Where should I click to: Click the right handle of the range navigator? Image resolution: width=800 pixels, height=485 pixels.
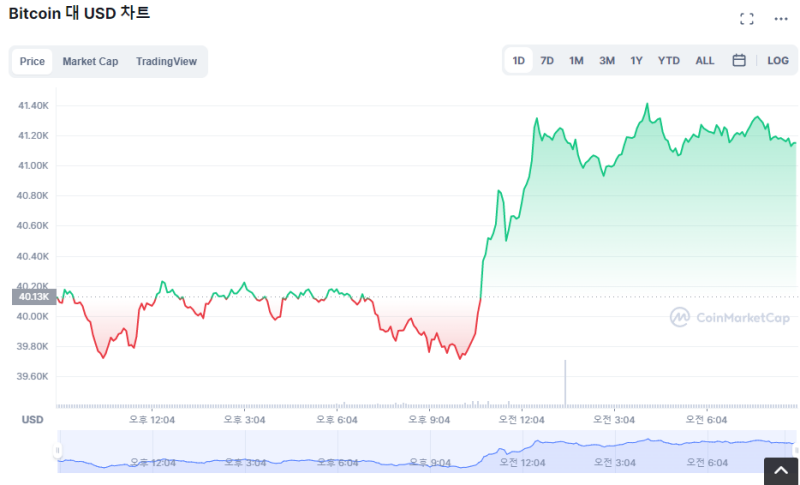click(x=796, y=450)
